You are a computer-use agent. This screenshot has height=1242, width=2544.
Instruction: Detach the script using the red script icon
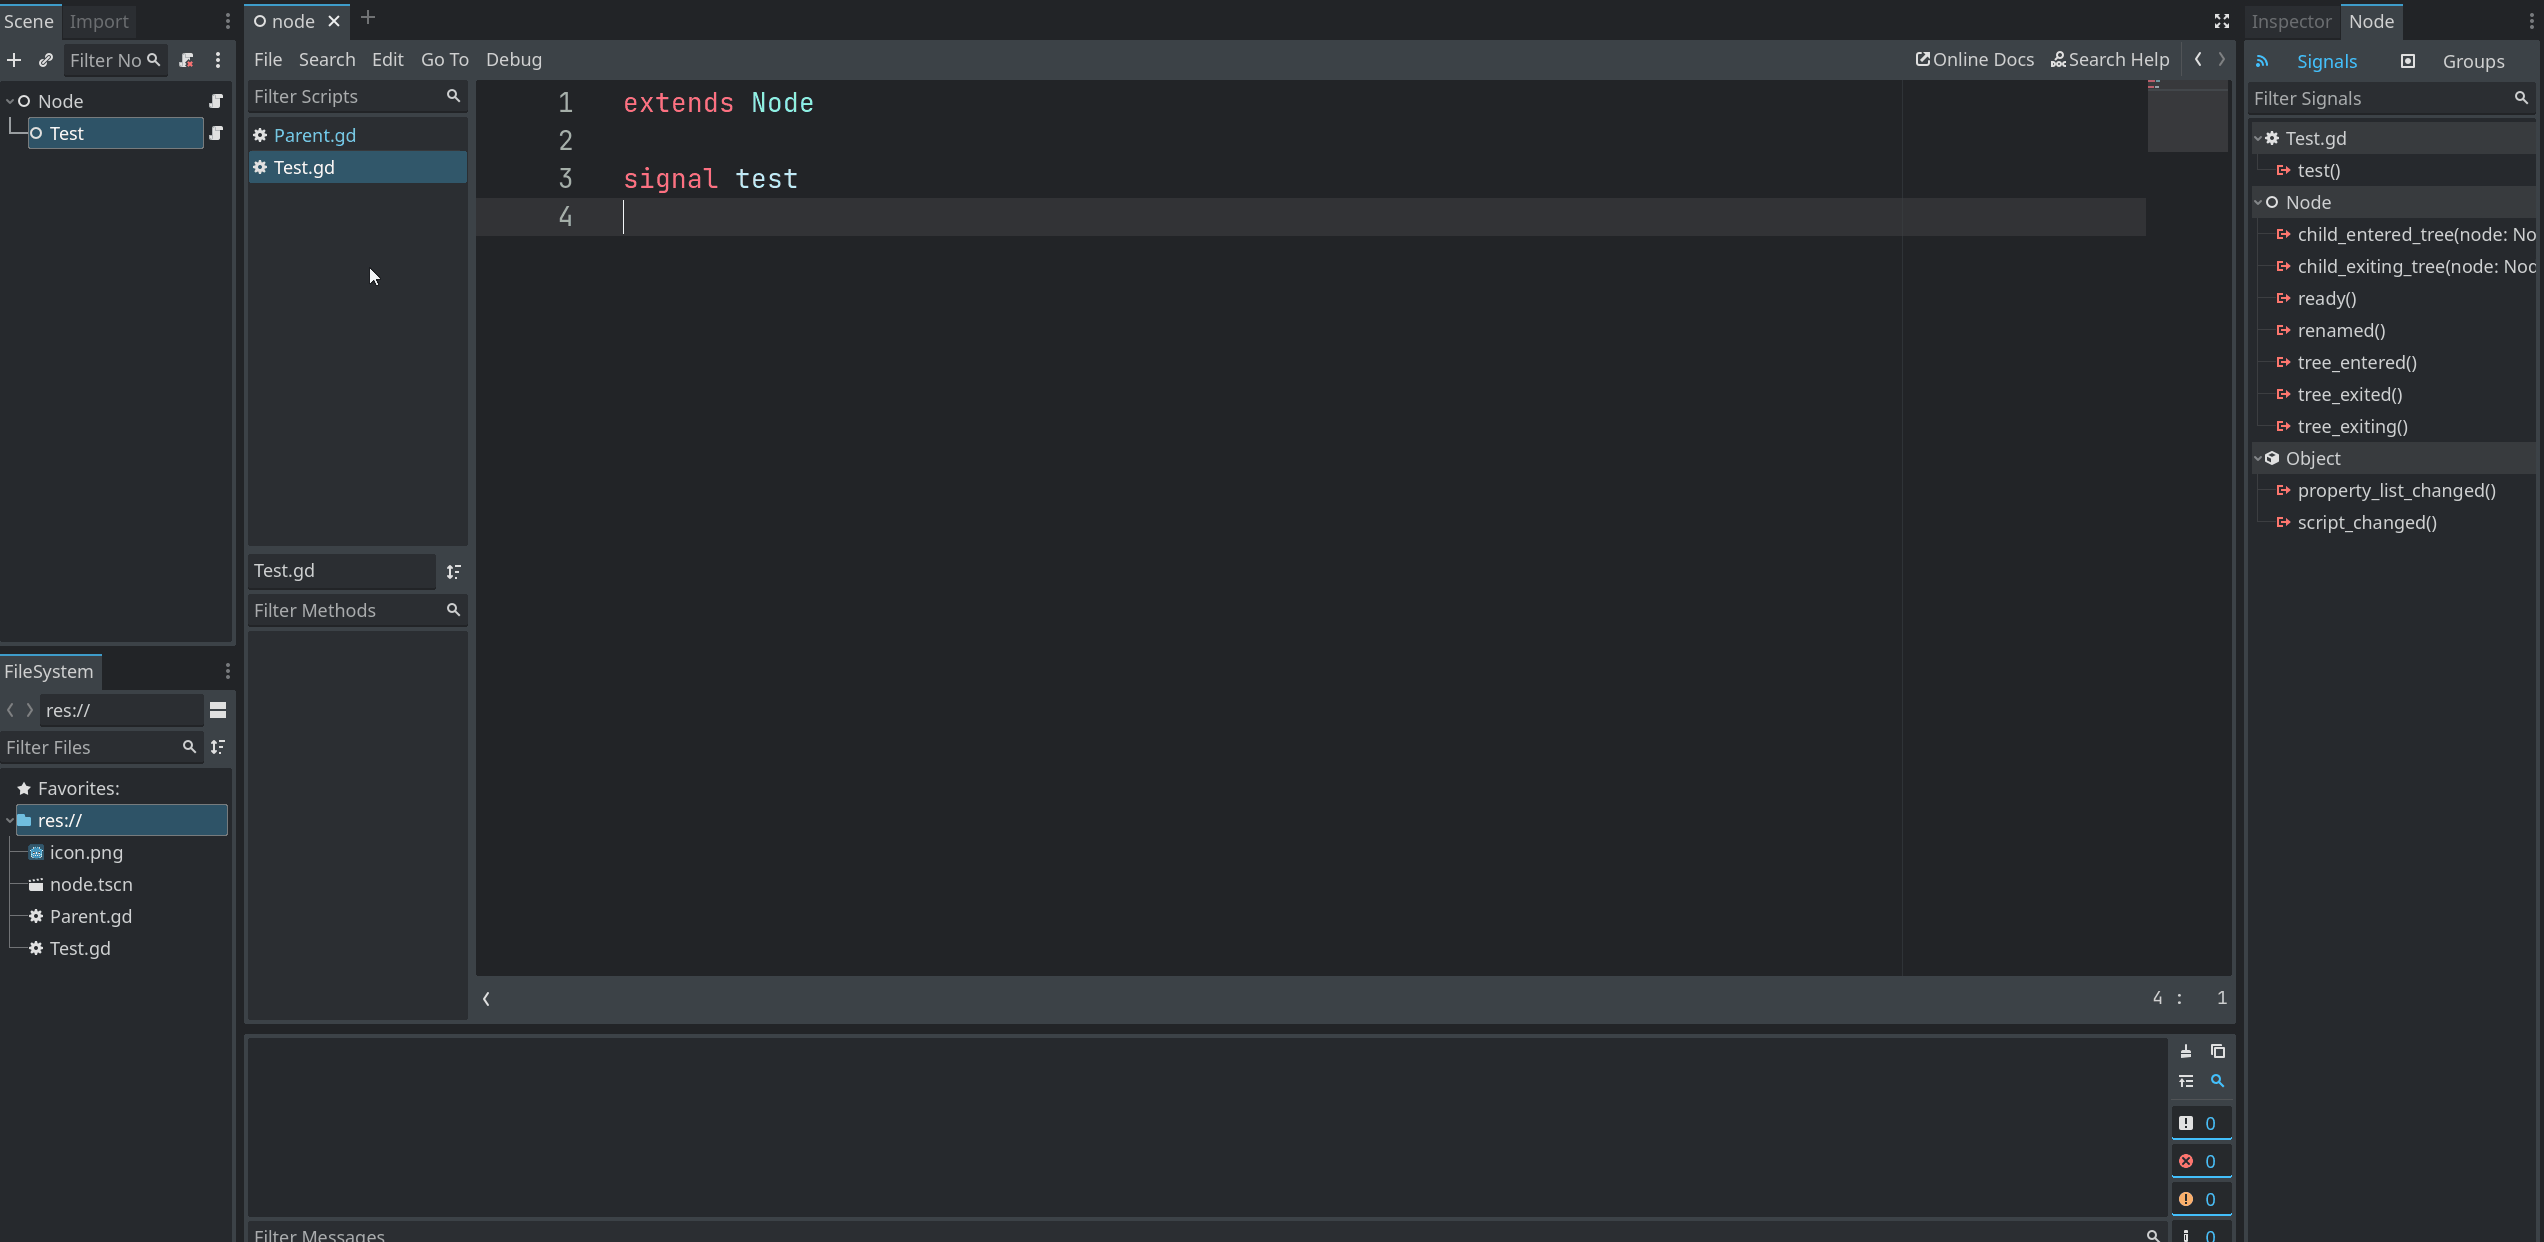(187, 60)
